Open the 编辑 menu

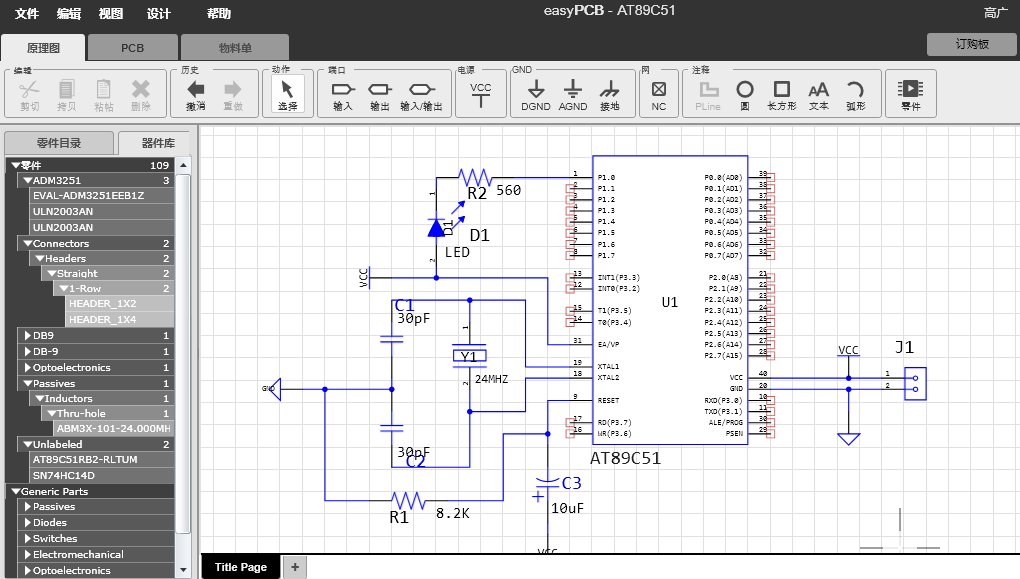click(69, 14)
